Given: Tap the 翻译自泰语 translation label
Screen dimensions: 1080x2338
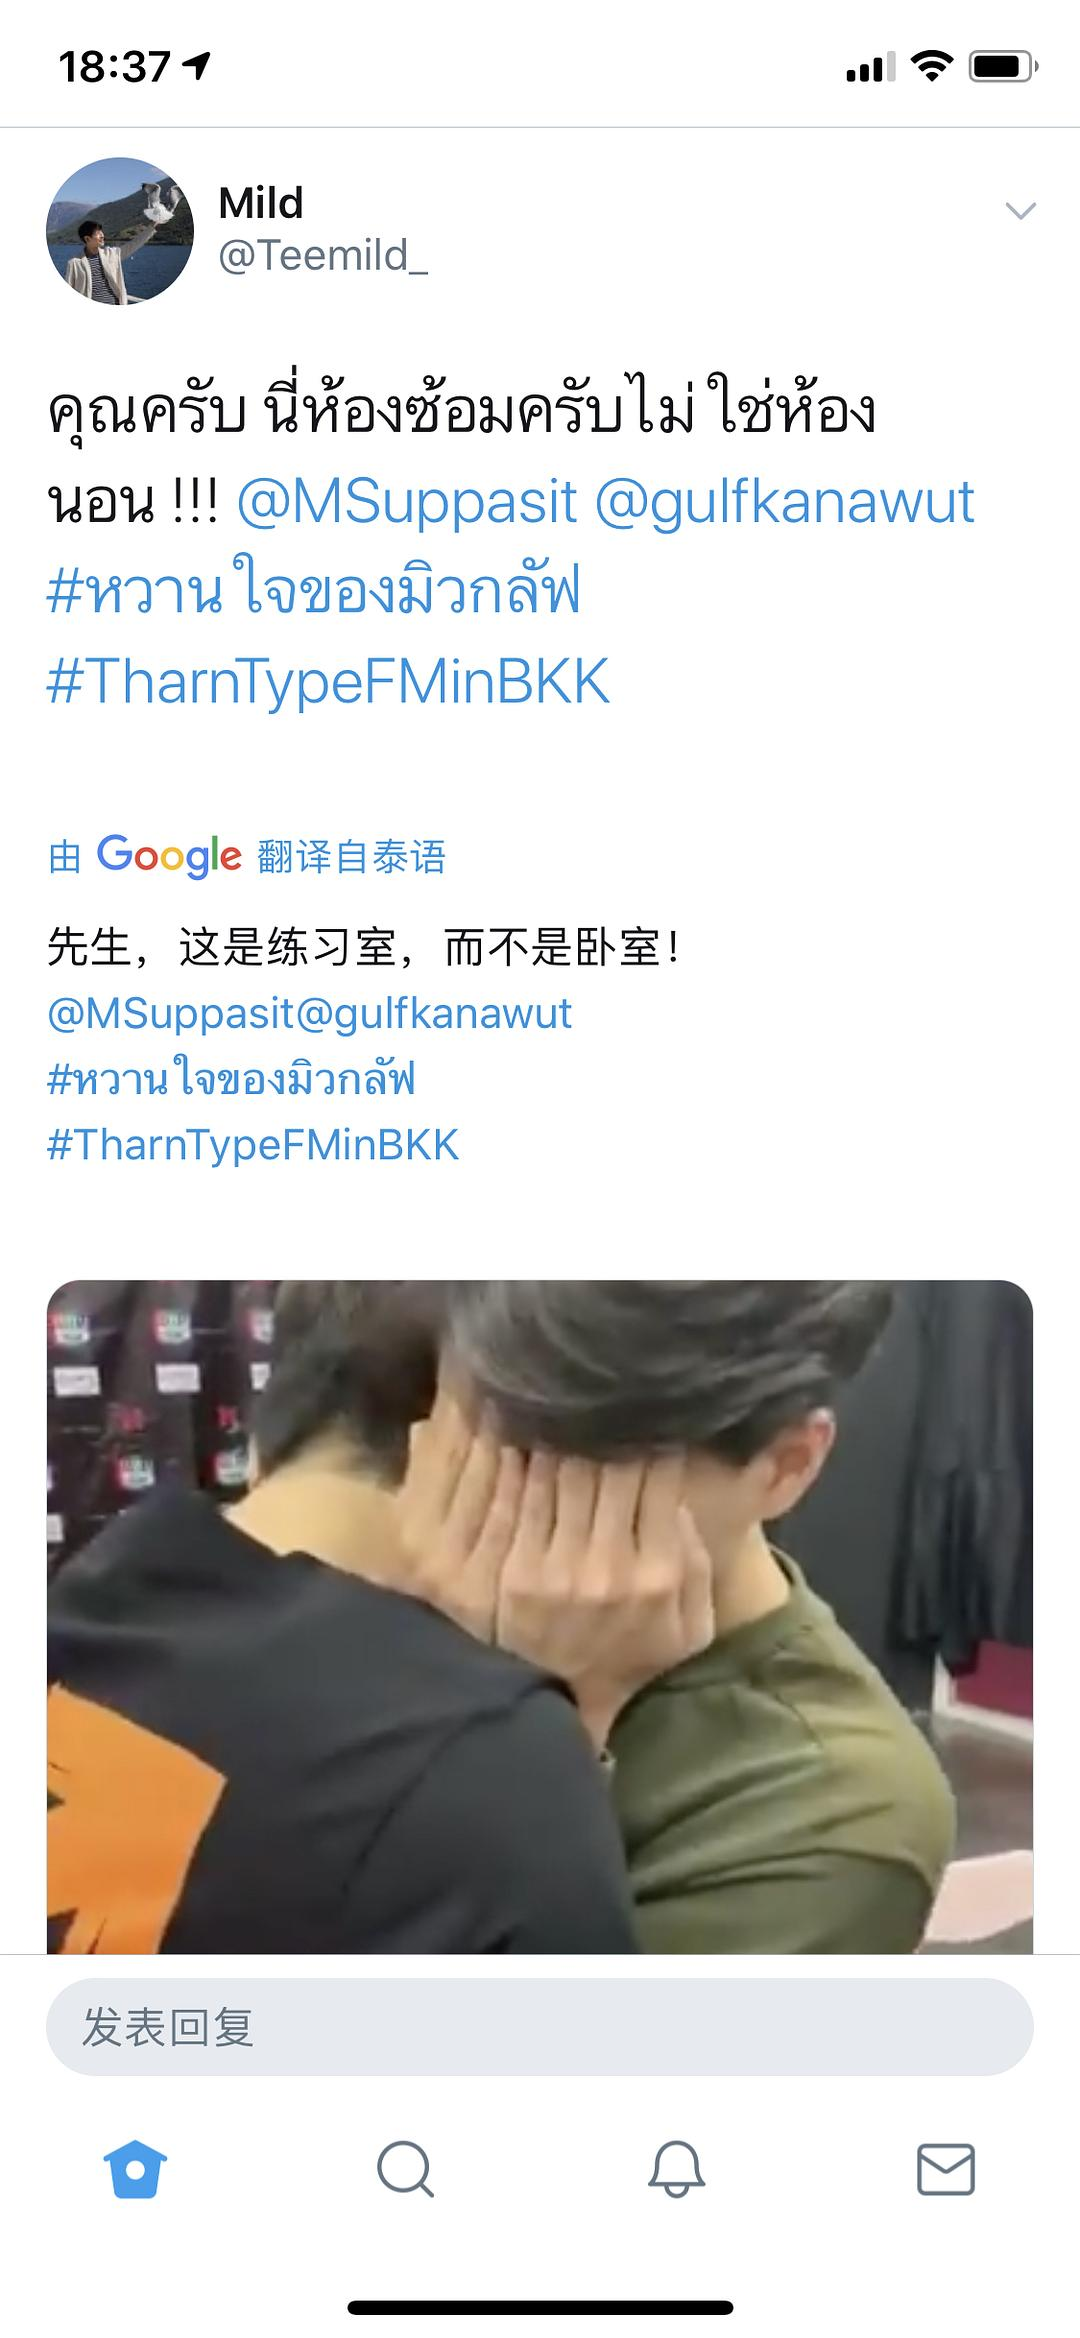Looking at the screenshot, I should click(351, 857).
